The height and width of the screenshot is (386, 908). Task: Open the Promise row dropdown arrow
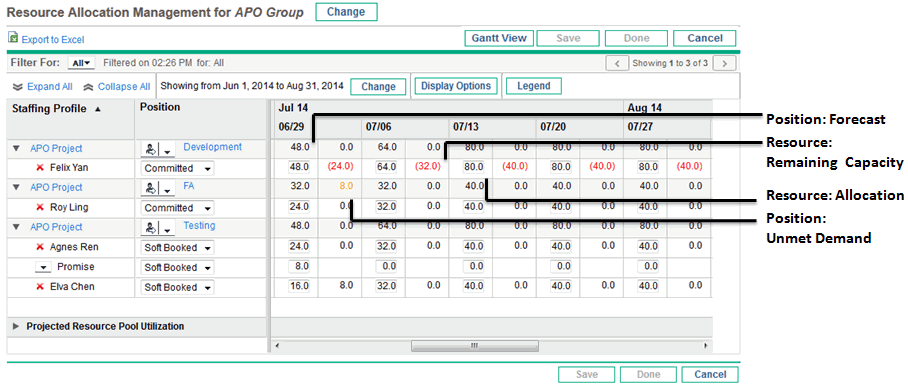[43, 267]
